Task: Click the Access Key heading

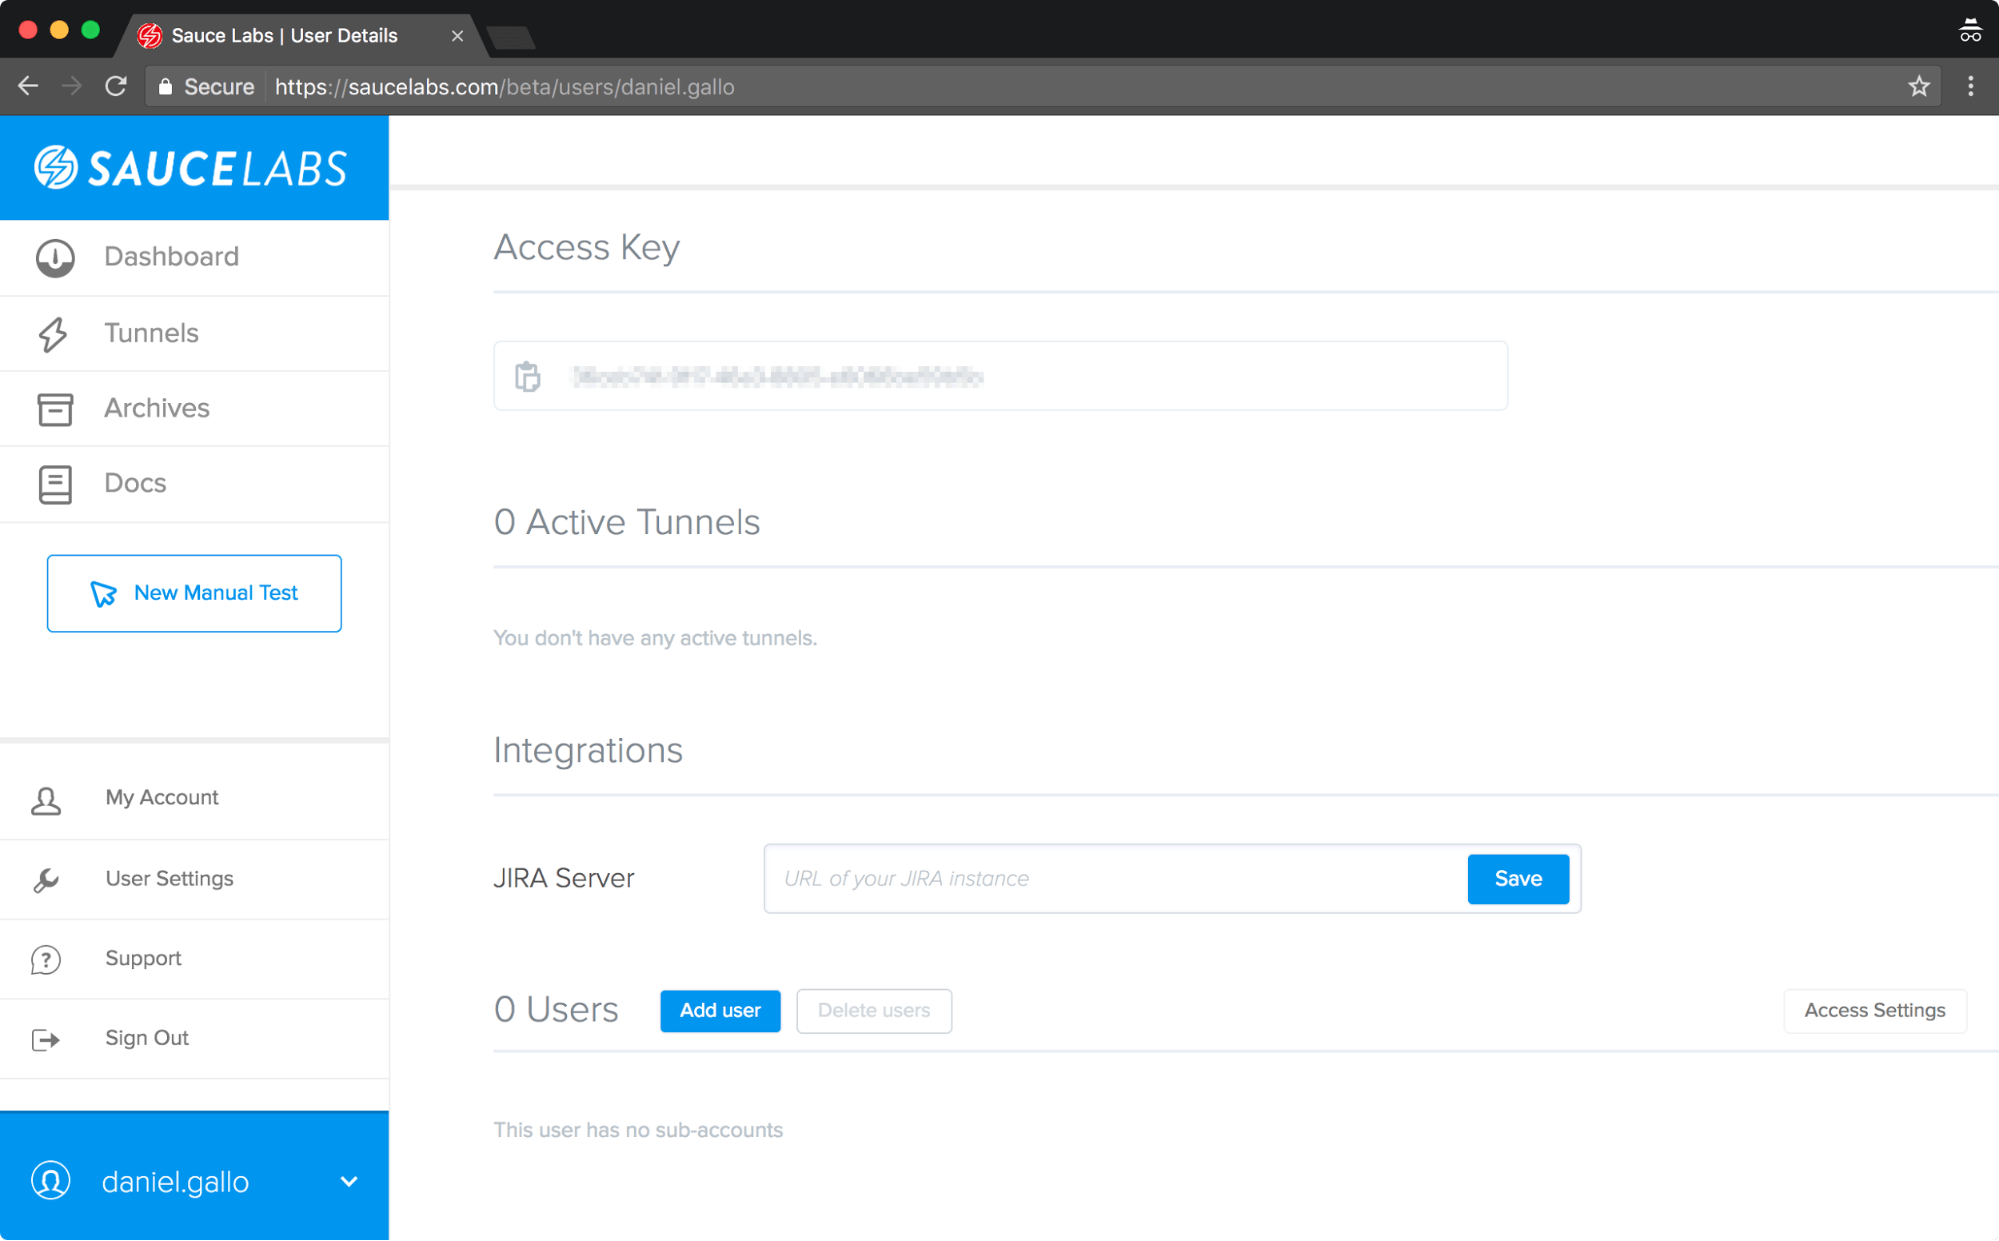Action: tap(587, 247)
